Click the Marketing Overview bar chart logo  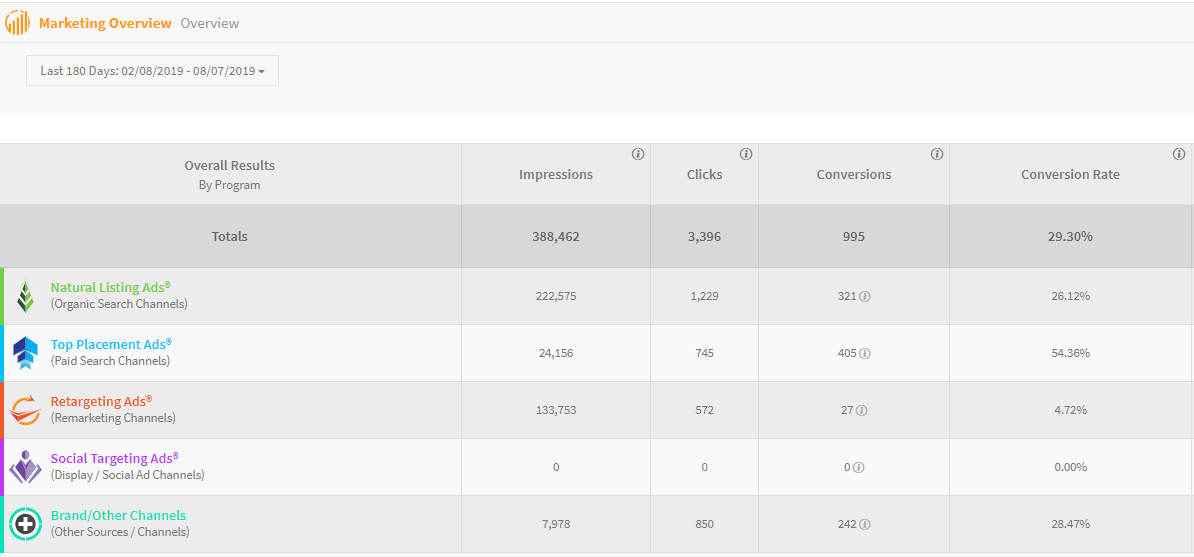click(17, 22)
